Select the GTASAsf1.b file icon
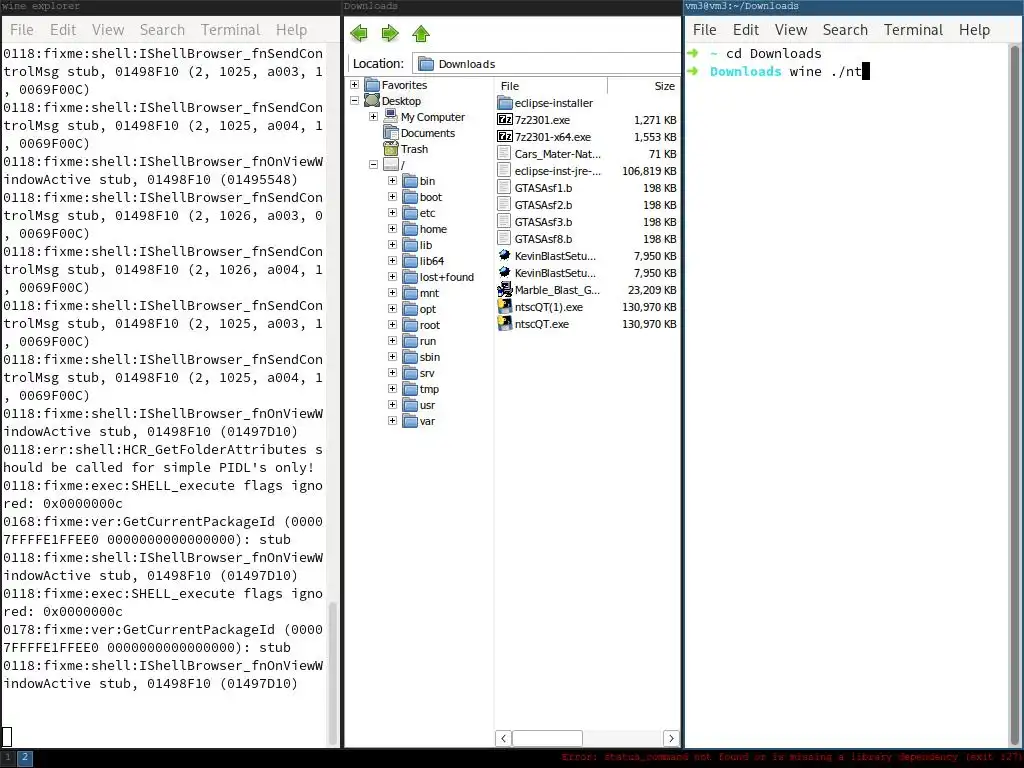Image resolution: width=1024 pixels, height=768 pixels. (504, 187)
